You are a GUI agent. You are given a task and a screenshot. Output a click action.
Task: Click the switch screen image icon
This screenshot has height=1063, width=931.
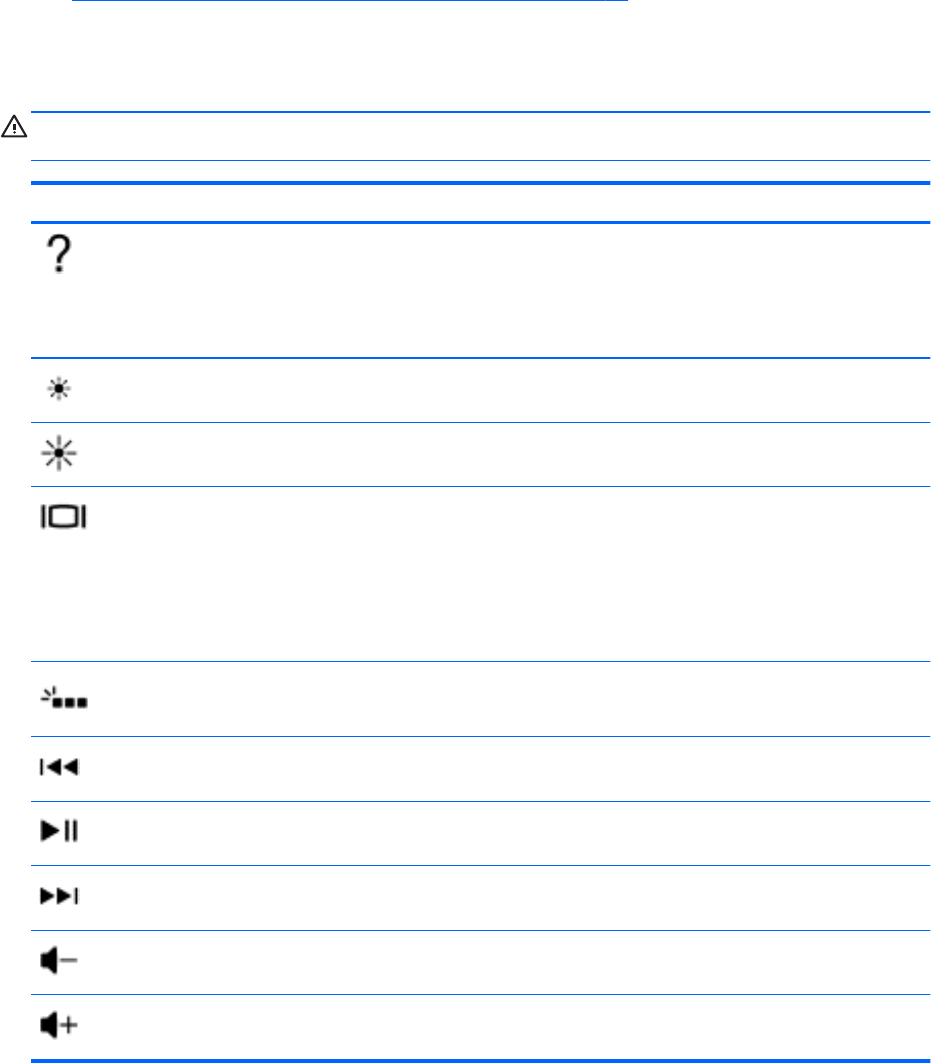(63, 517)
